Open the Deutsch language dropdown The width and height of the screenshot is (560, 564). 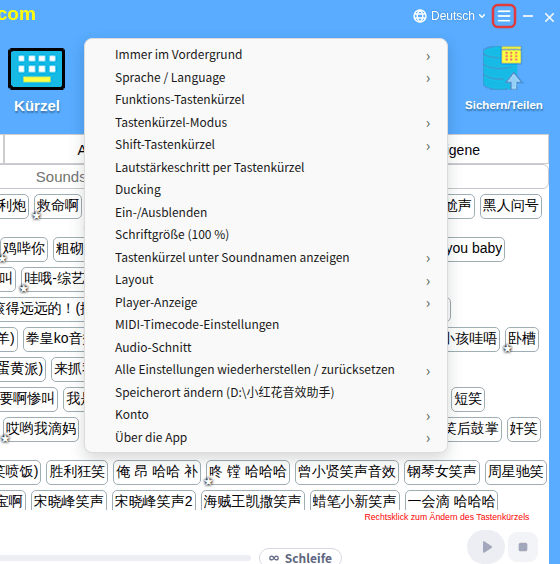click(449, 16)
